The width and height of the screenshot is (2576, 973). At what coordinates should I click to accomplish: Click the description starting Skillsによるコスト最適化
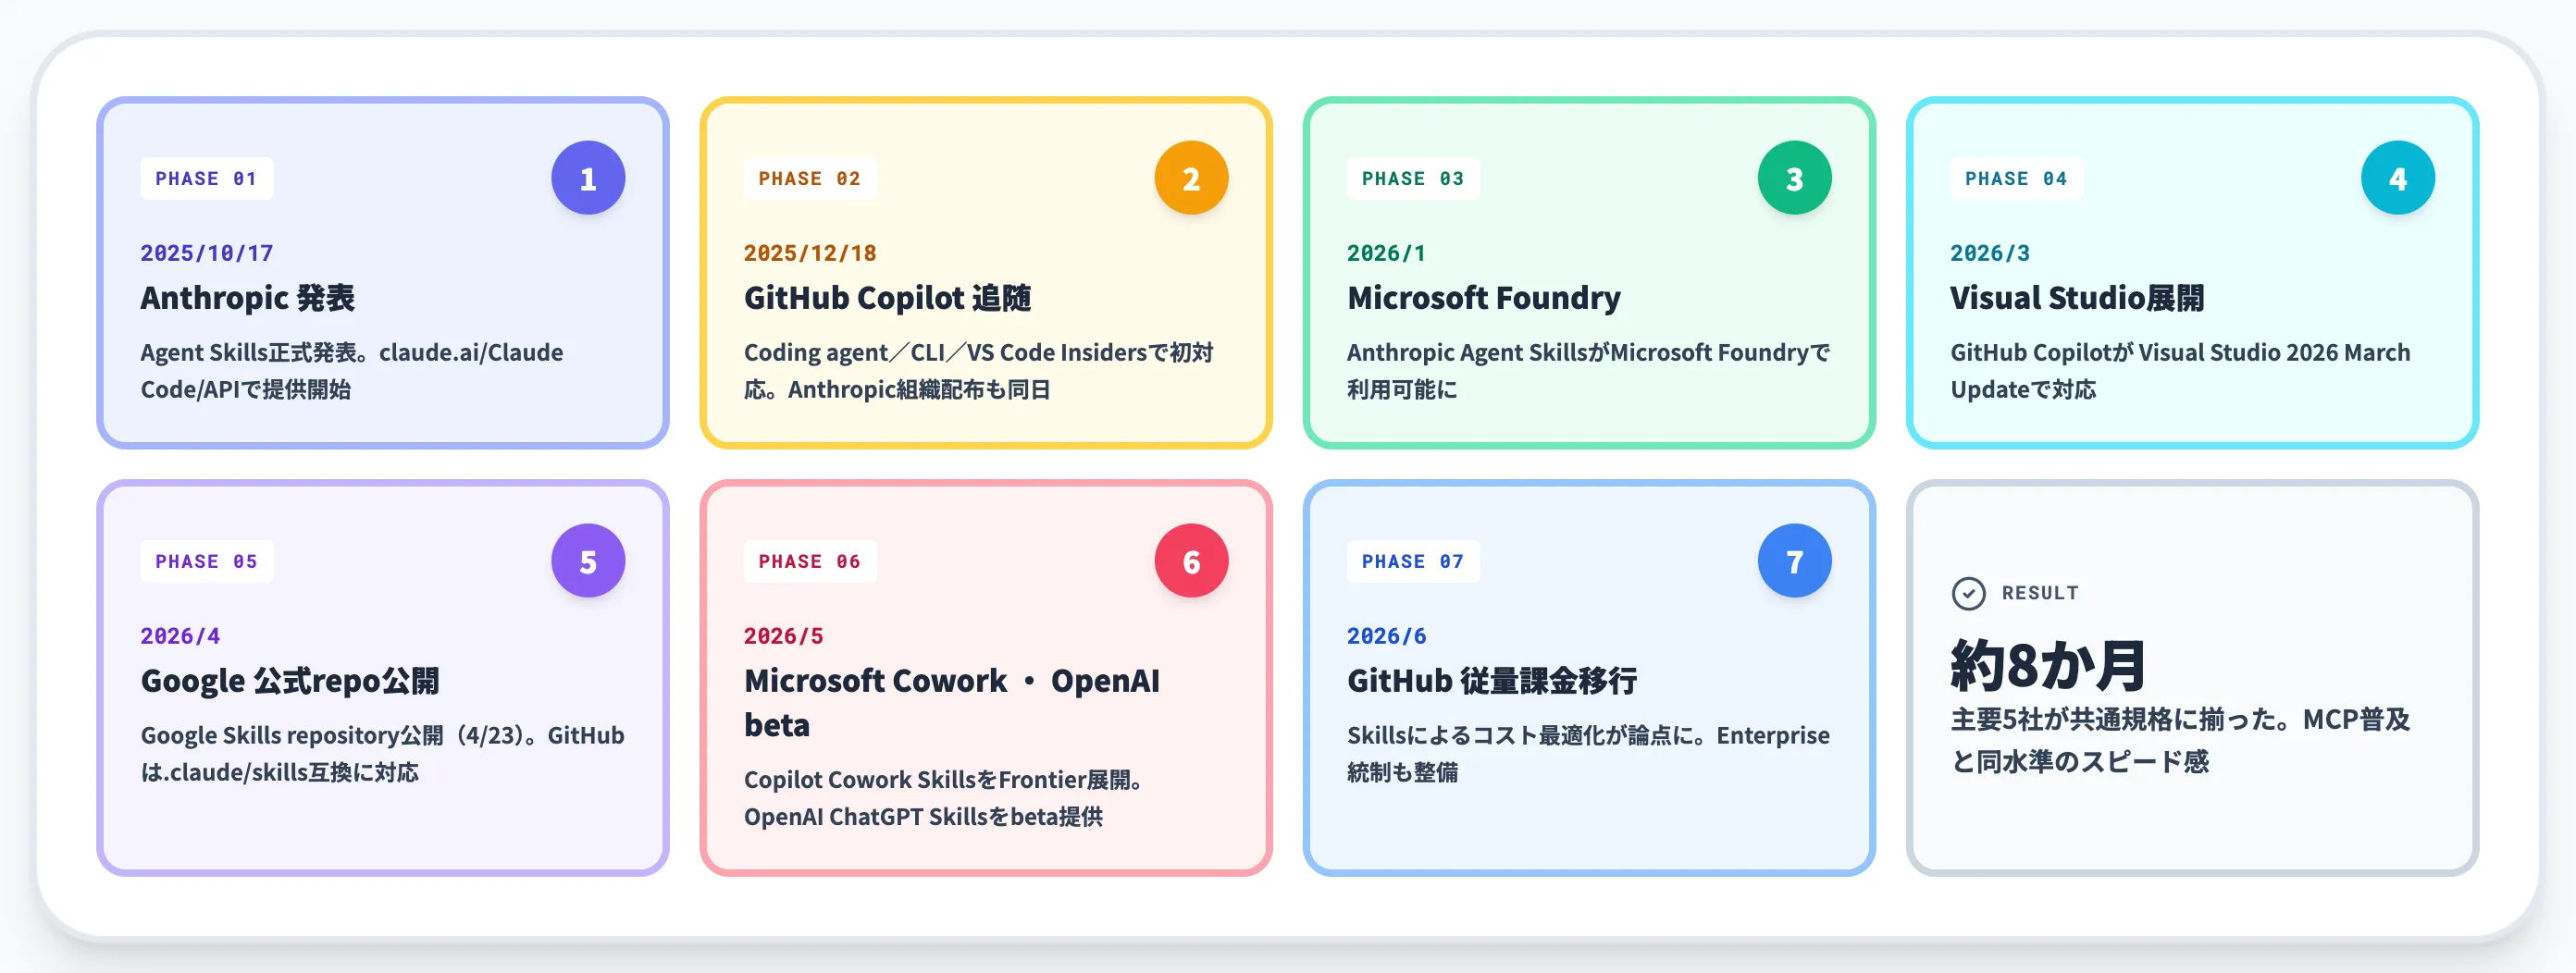[1587, 754]
